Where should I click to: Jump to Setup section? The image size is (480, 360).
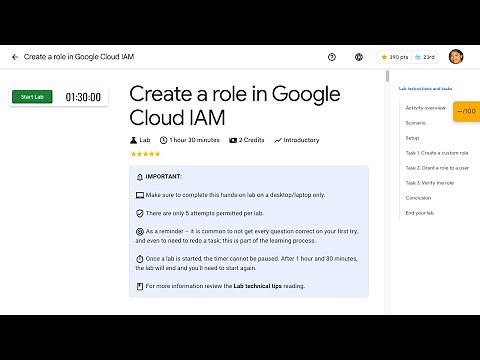click(412, 138)
